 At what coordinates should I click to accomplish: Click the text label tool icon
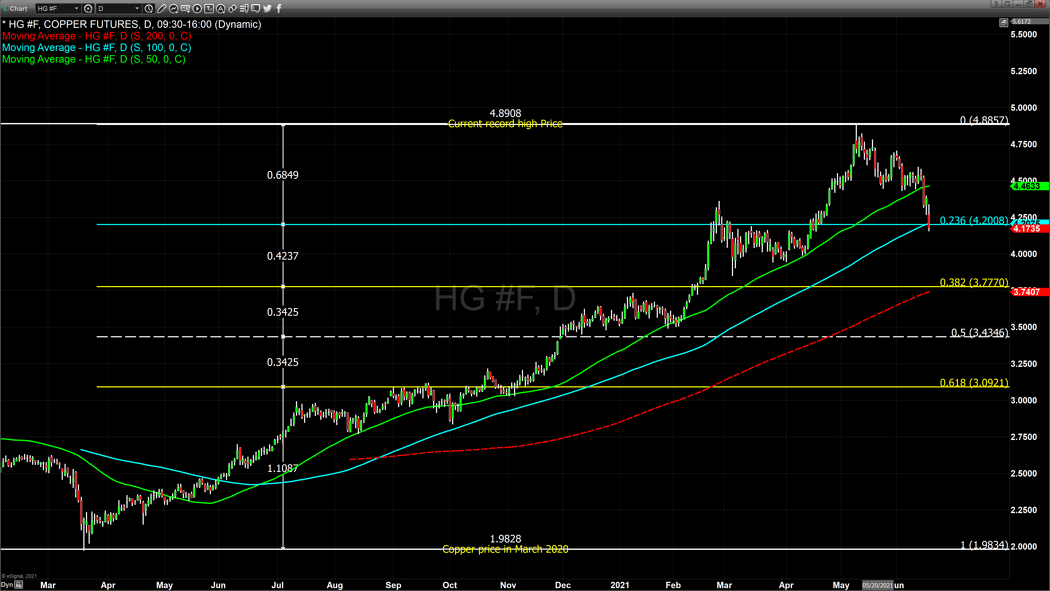(x=209, y=9)
